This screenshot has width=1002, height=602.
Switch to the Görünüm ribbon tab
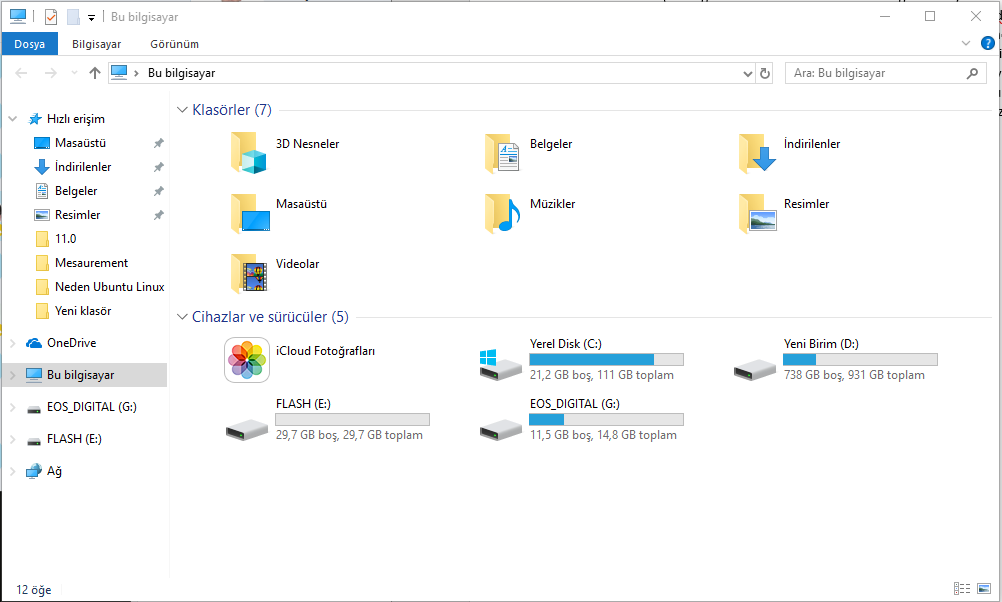coord(174,44)
